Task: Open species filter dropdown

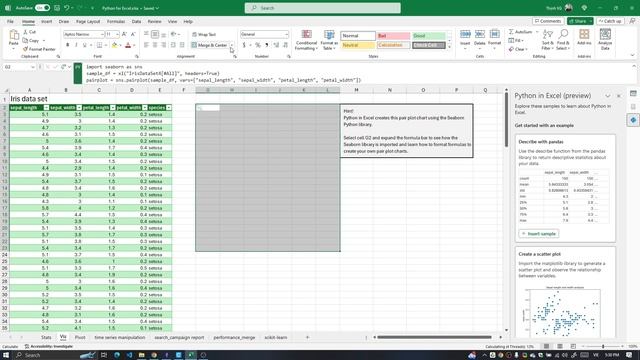Action: point(169,108)
